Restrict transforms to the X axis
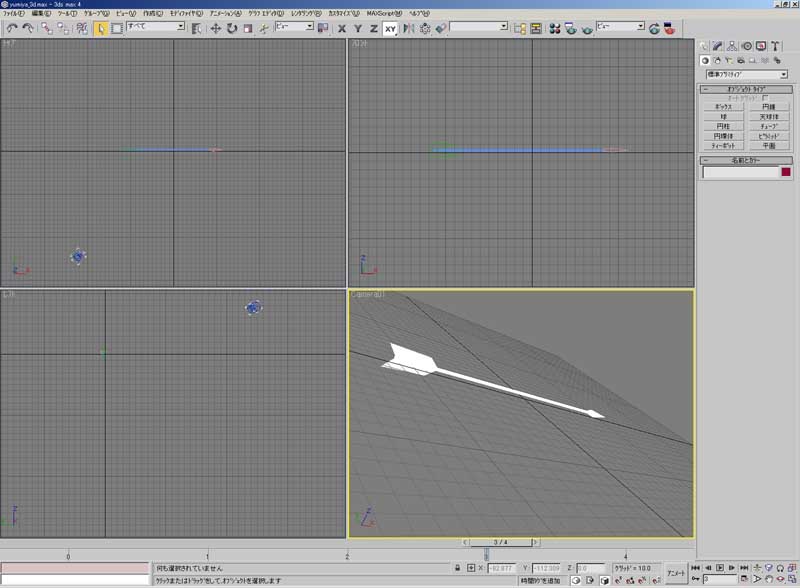This screenshot has width=800, height=588. tap(342, 29)
